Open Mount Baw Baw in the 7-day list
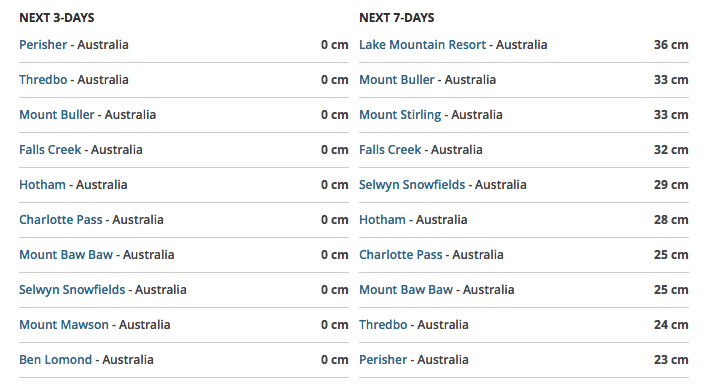Screen dimensions: 714x386 pos(406,290)
